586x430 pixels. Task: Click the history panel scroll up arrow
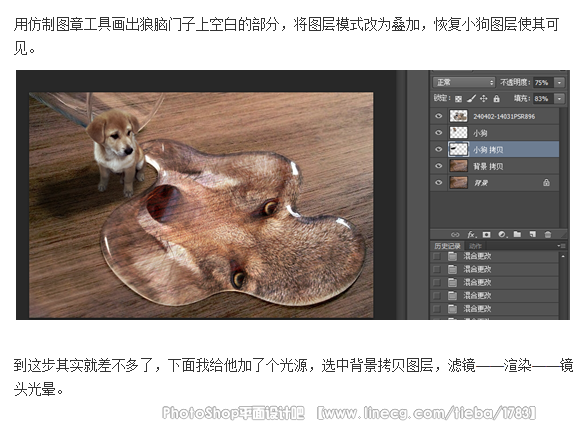563,257
